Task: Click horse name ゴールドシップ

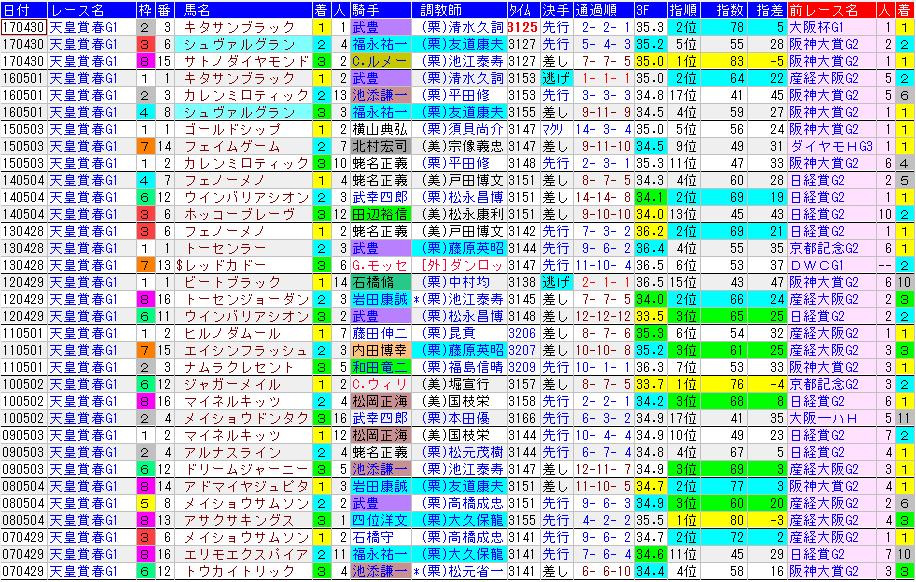Action: (233, 129)
